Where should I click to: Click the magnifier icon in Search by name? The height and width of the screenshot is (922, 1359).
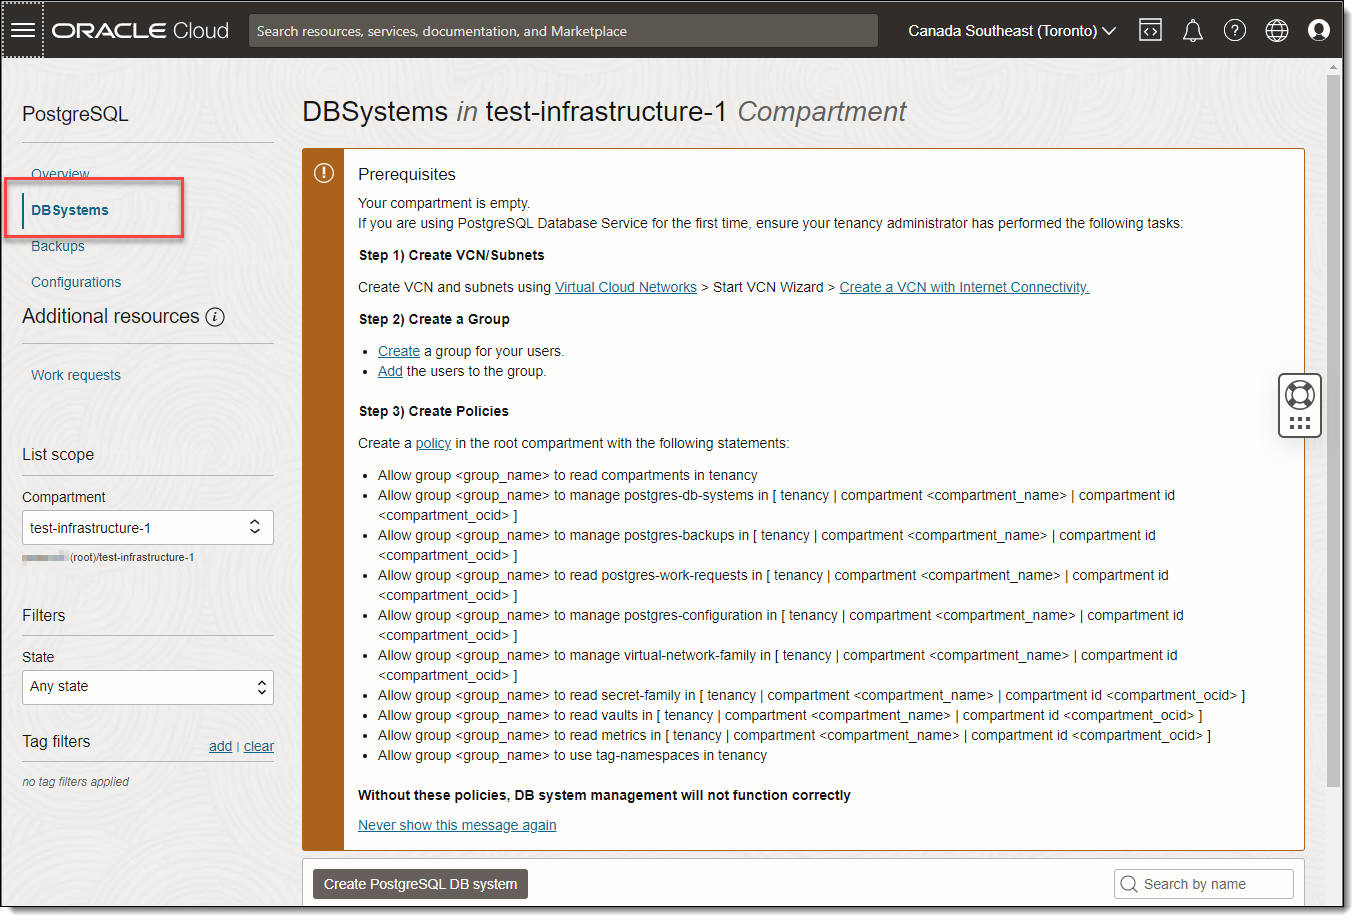[1129, 884]
